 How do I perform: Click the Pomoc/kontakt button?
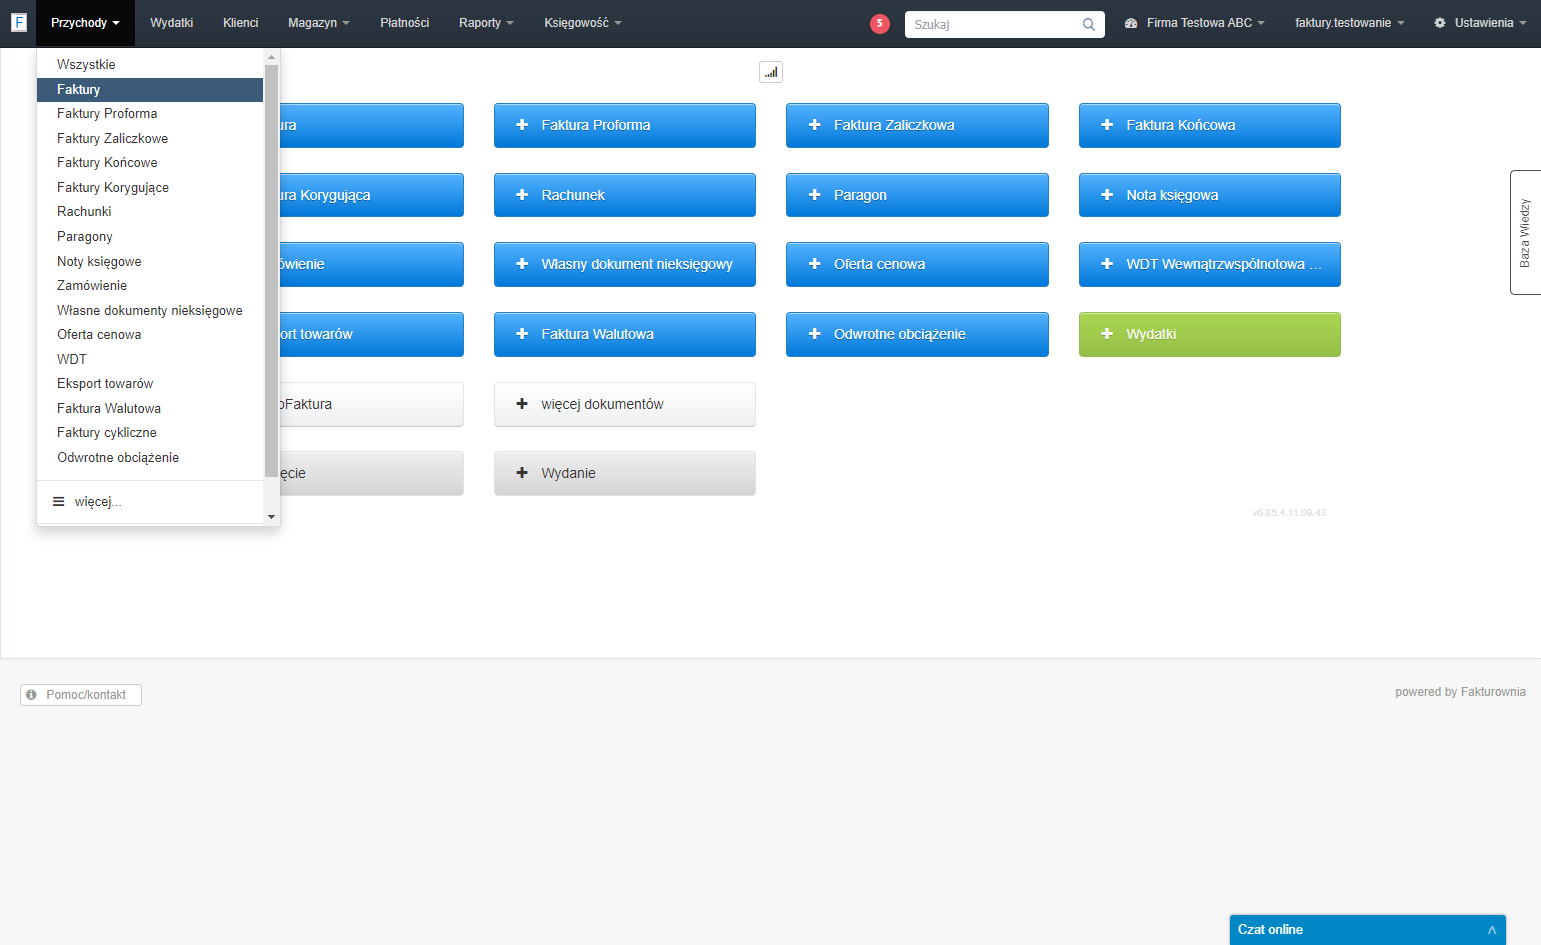pos(81,695)
